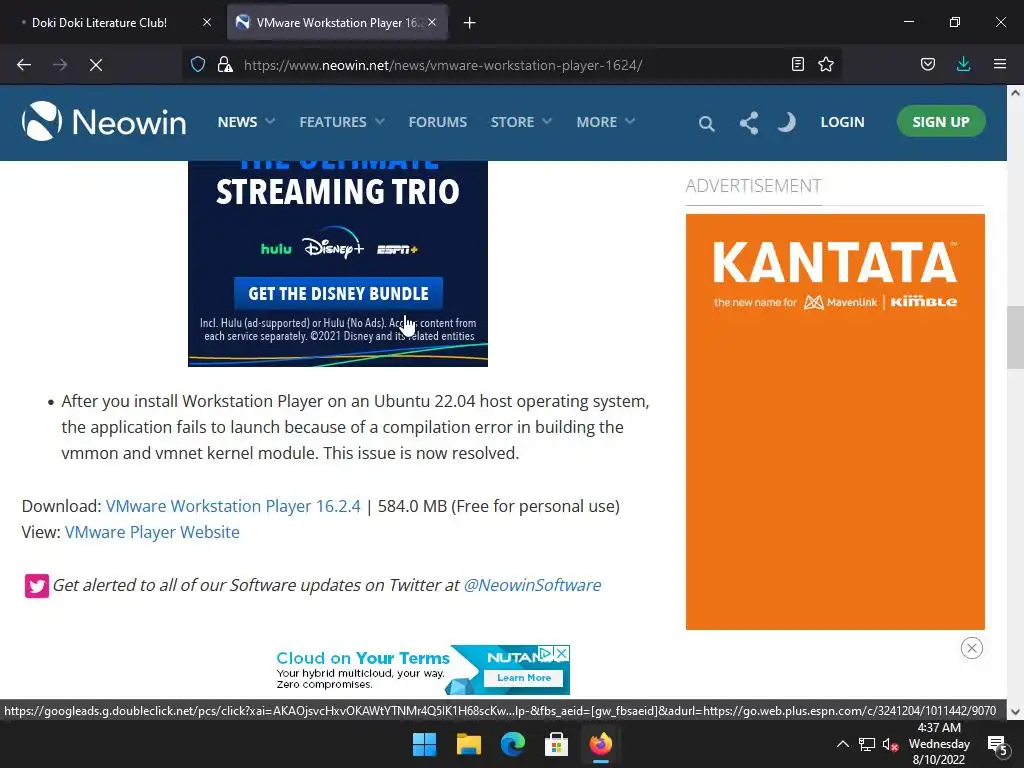This screenshot has width=1024, height=768.
Task: Expand the NEWS menu
Action: [246, 122]
